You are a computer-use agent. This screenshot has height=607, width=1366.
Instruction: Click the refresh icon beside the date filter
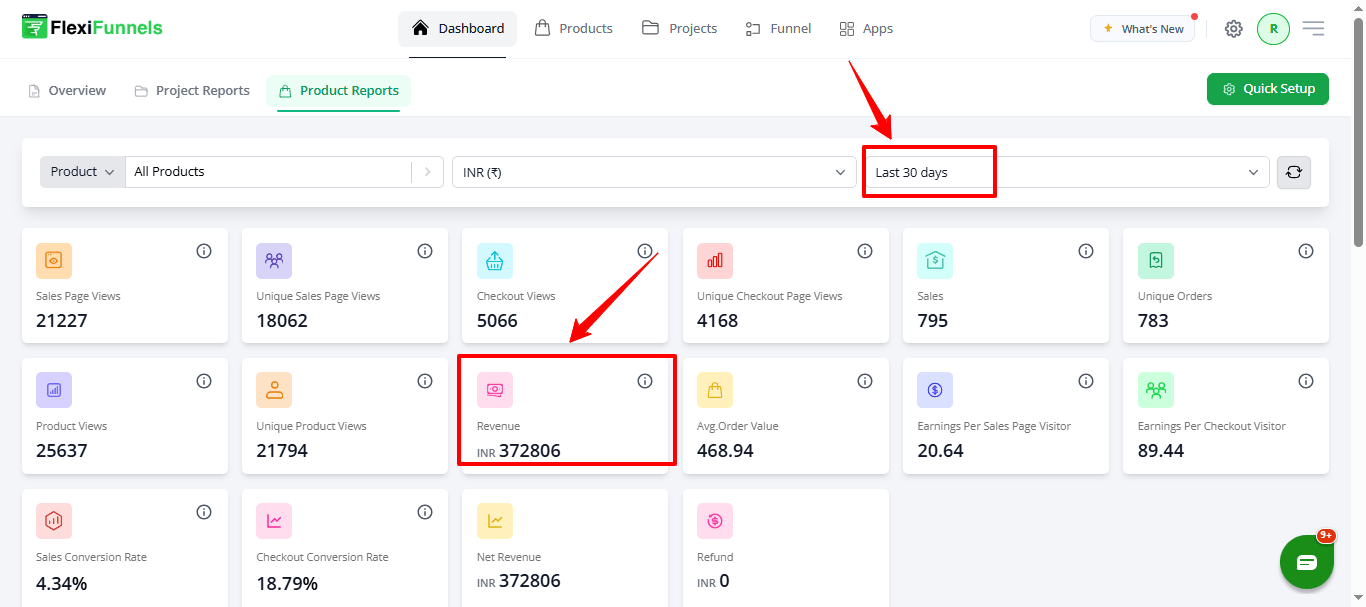[x=1293, y=172]
